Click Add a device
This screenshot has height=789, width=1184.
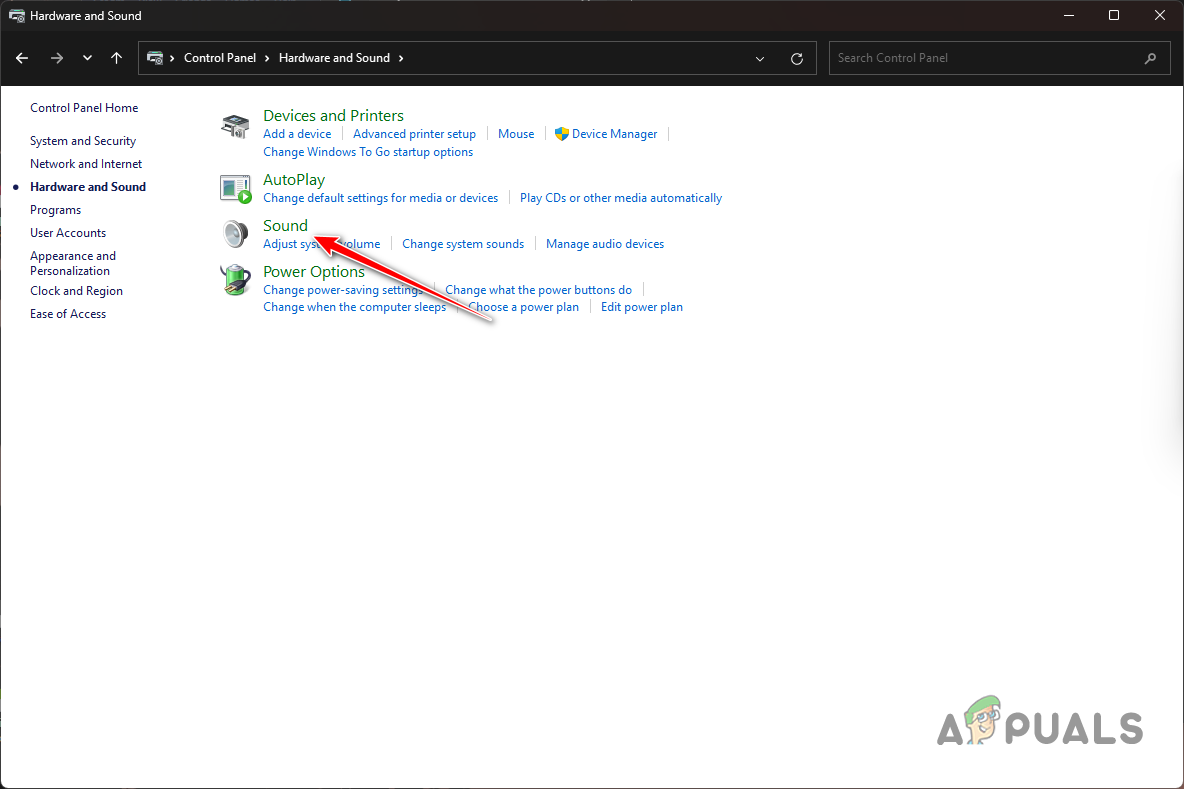[x=297, y=134]
